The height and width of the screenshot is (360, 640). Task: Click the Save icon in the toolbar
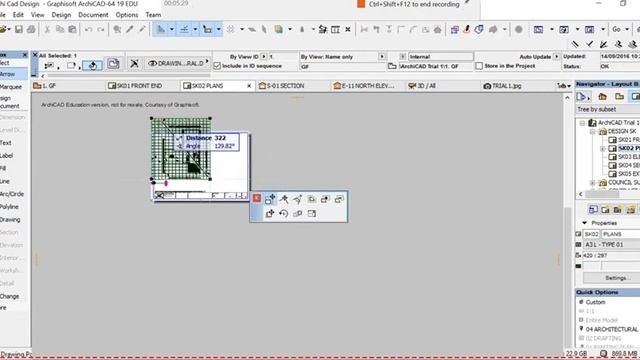click(18, 29)
